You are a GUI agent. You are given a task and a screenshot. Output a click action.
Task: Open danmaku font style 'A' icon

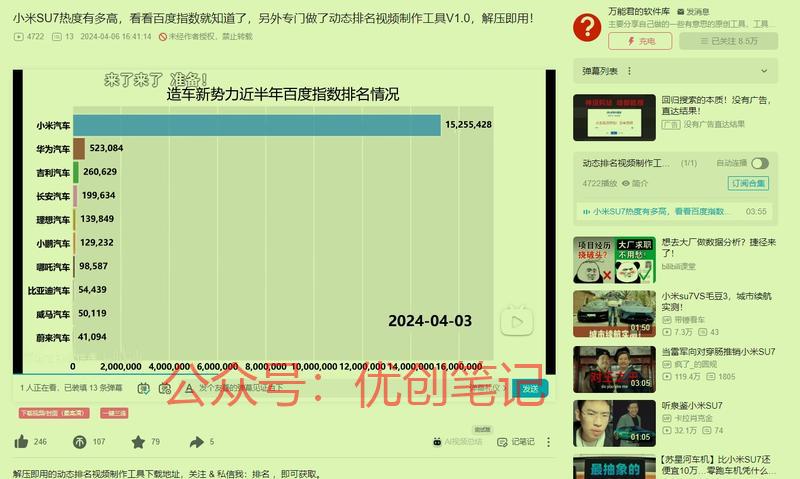[189, 388]
